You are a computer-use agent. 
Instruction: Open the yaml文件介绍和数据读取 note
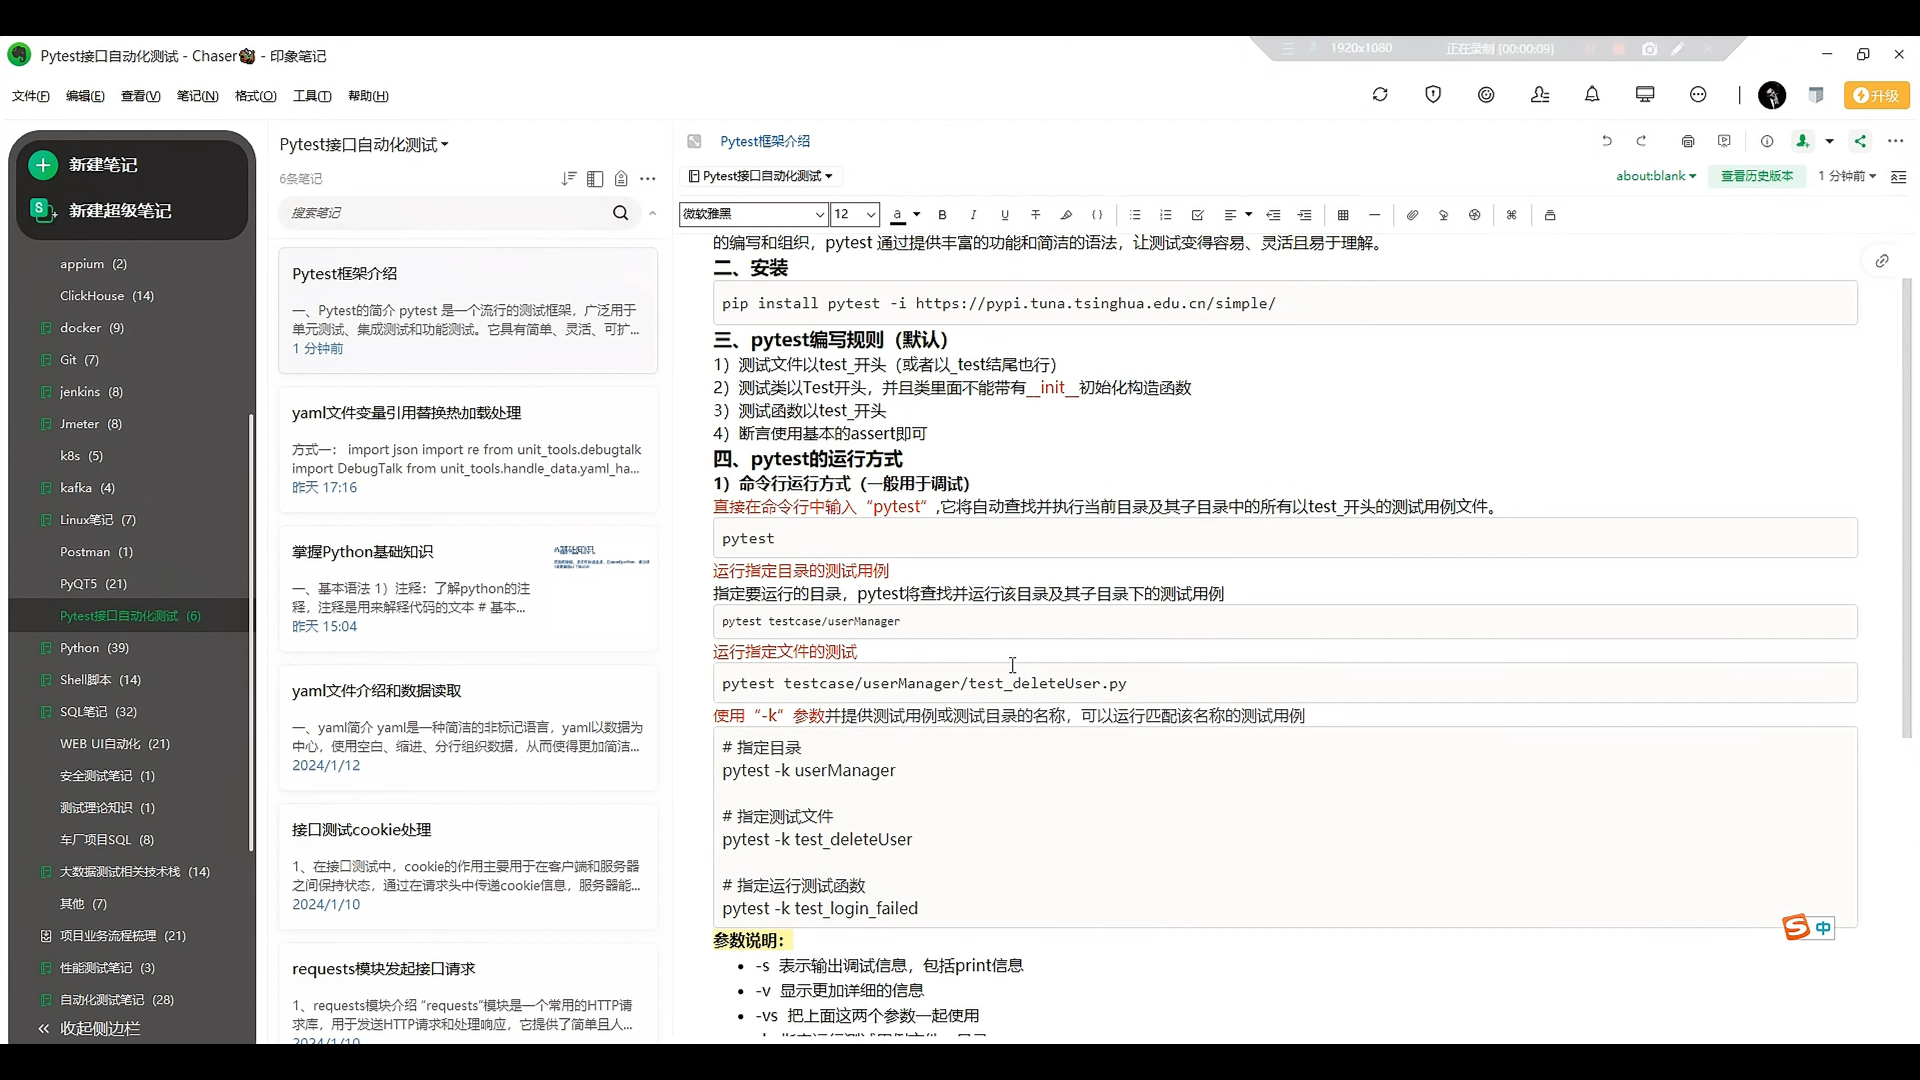[x=468, y=728]
